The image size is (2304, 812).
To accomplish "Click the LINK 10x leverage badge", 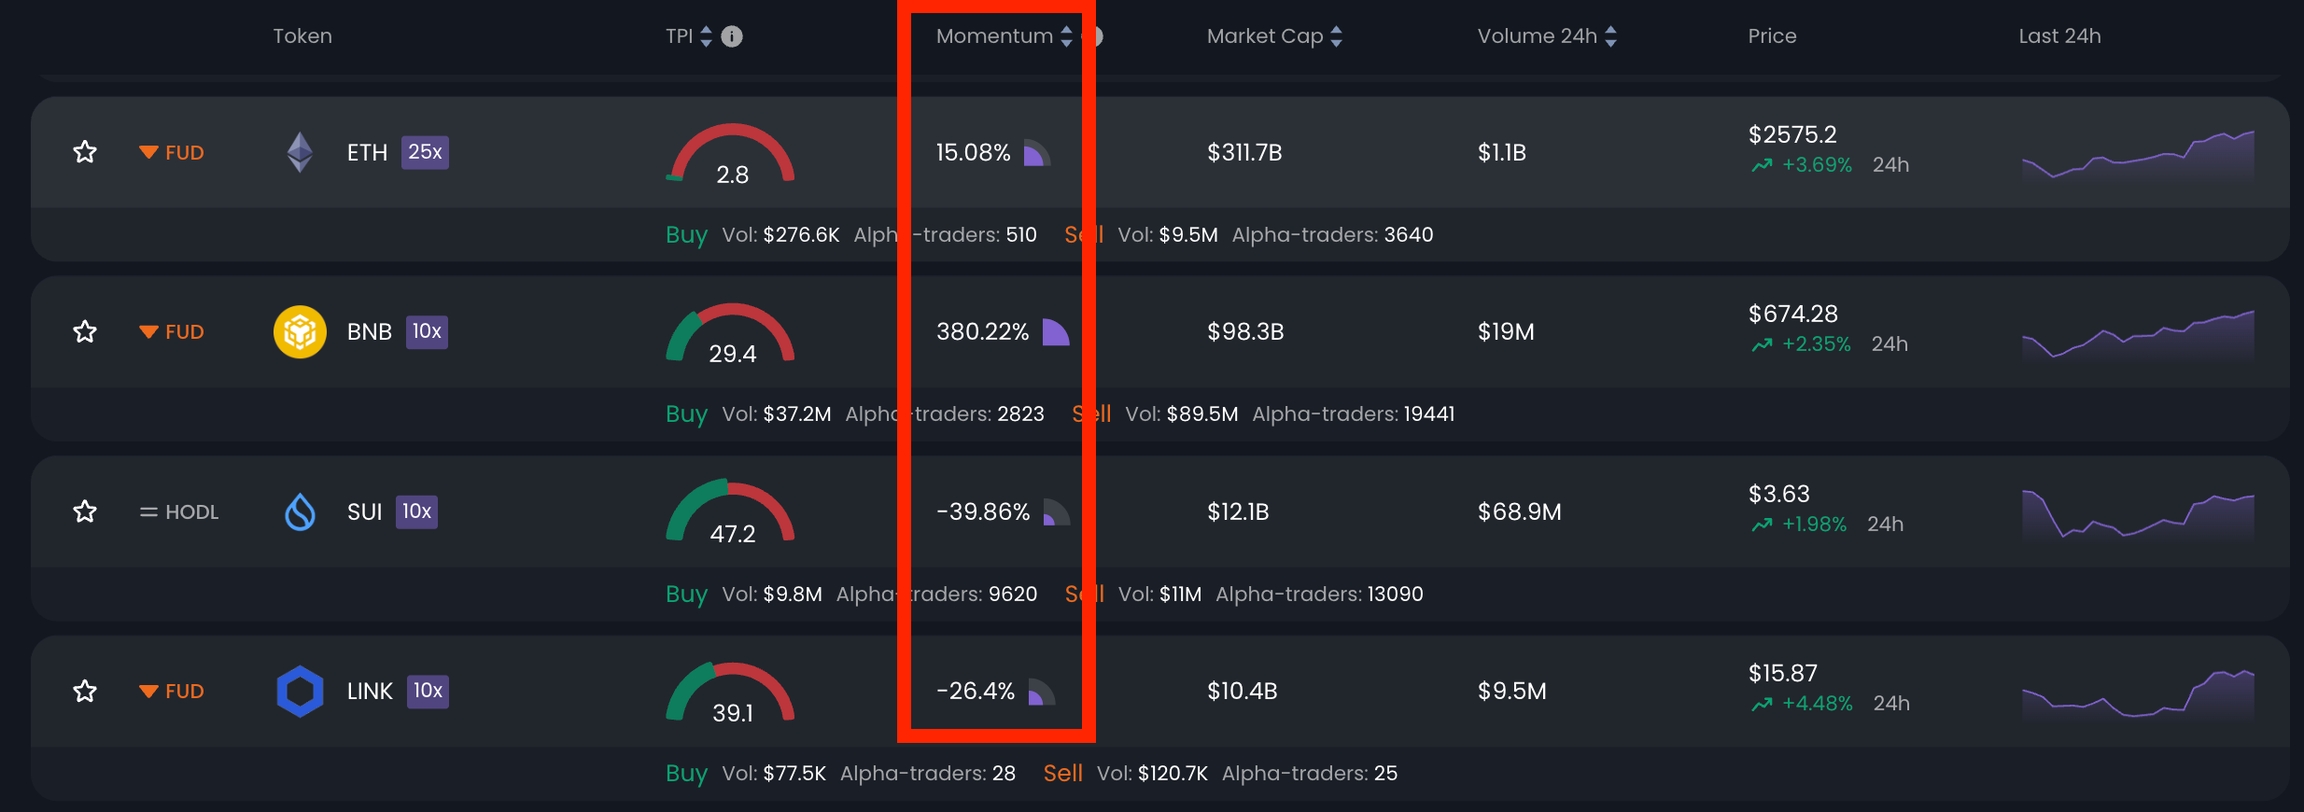I will coord(428,691).
